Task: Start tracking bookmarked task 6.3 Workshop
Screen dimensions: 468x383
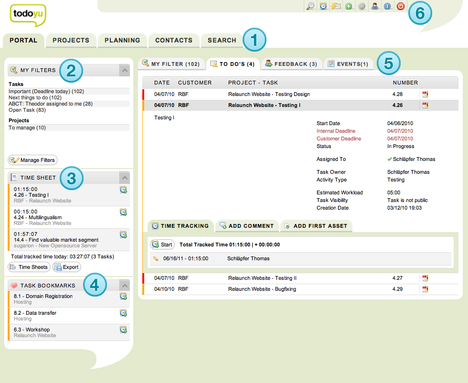Action: pos(123,330)
